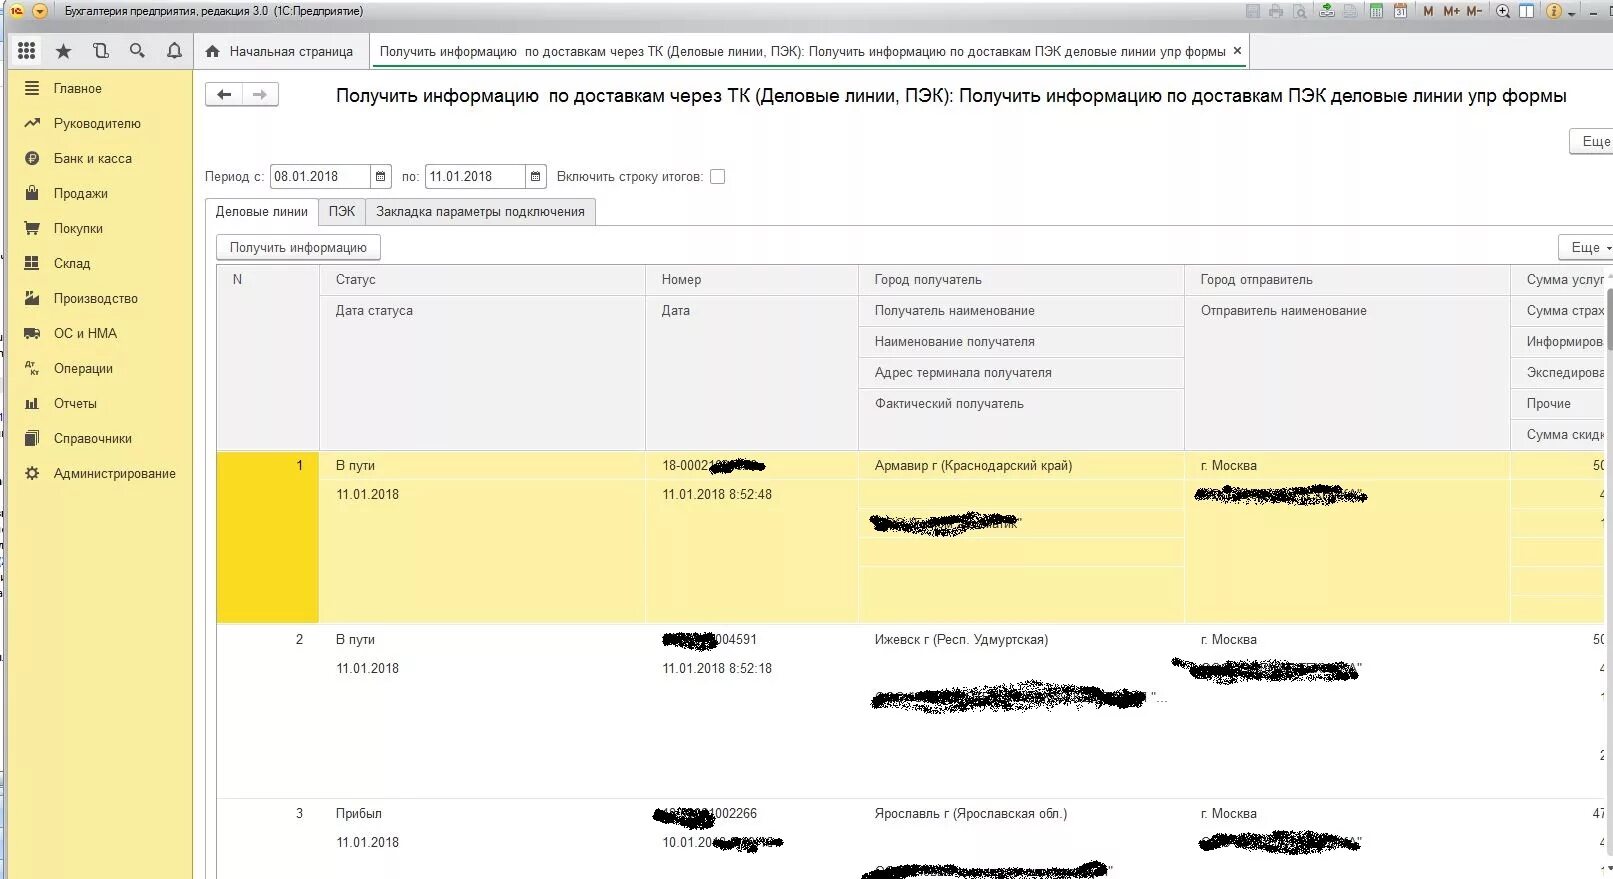Select cell Армавир г (Краснодарский край)
This screenshot has height=879, width=1613.
[1021, 466]
